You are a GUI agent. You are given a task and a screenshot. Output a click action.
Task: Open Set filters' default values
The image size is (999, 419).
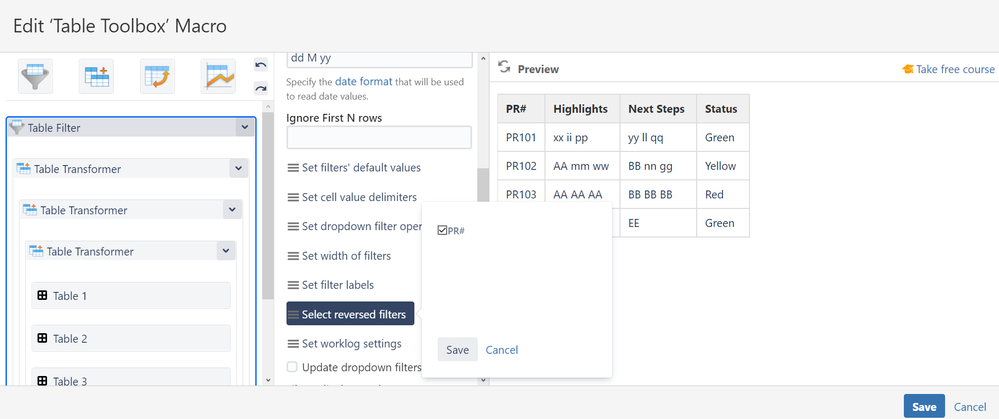click(x=354, y=168)
